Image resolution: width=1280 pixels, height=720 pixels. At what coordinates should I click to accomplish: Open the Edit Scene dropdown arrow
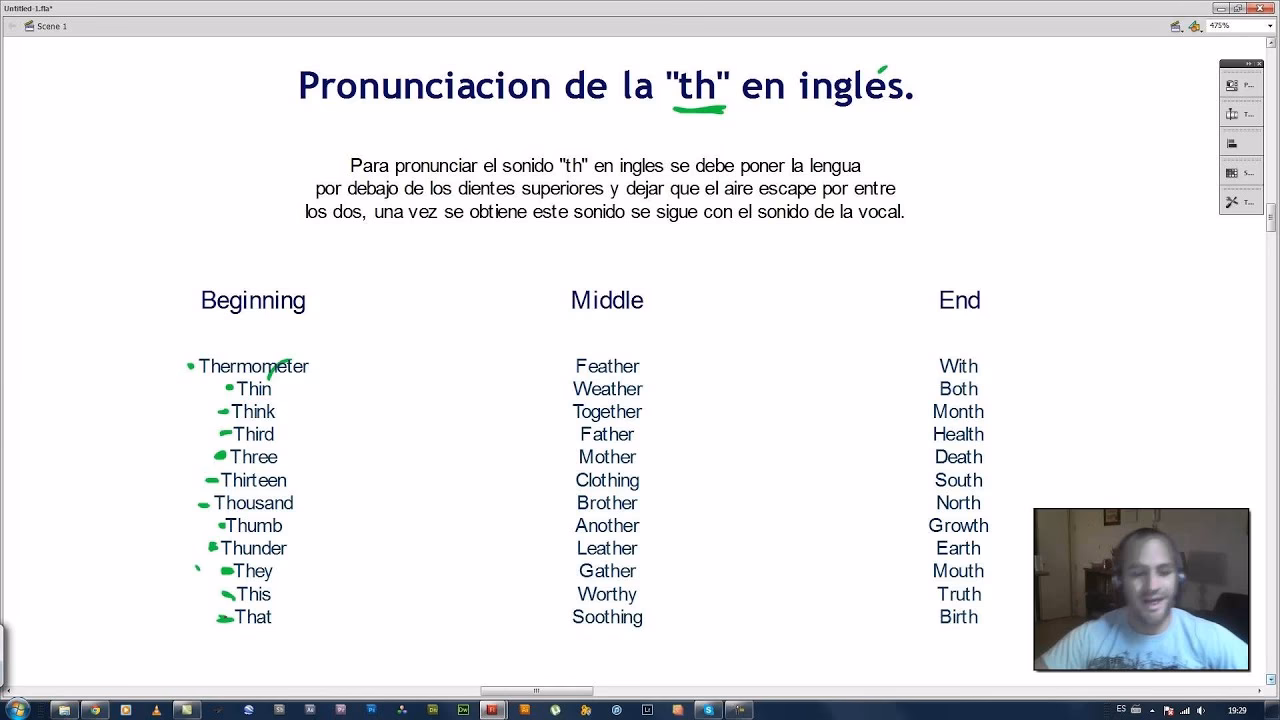1183,31
